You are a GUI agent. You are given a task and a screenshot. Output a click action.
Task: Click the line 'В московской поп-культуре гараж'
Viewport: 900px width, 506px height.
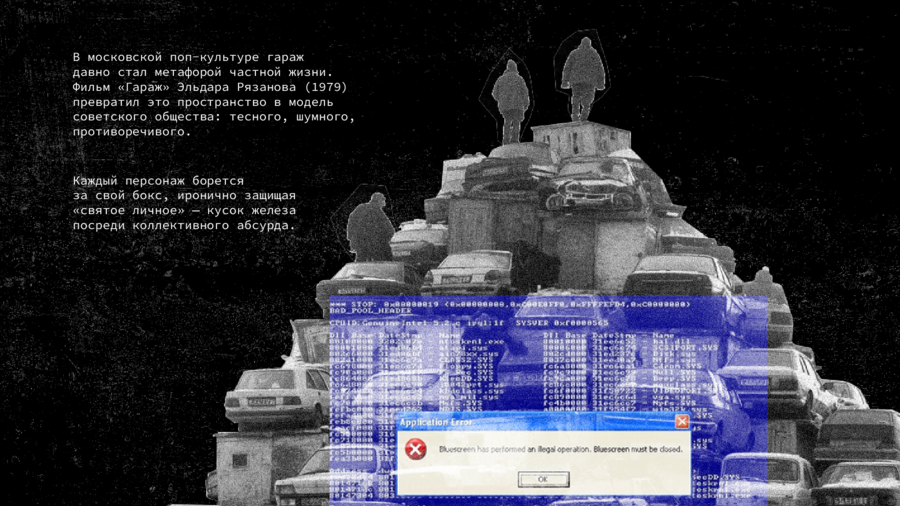point(188,57)
